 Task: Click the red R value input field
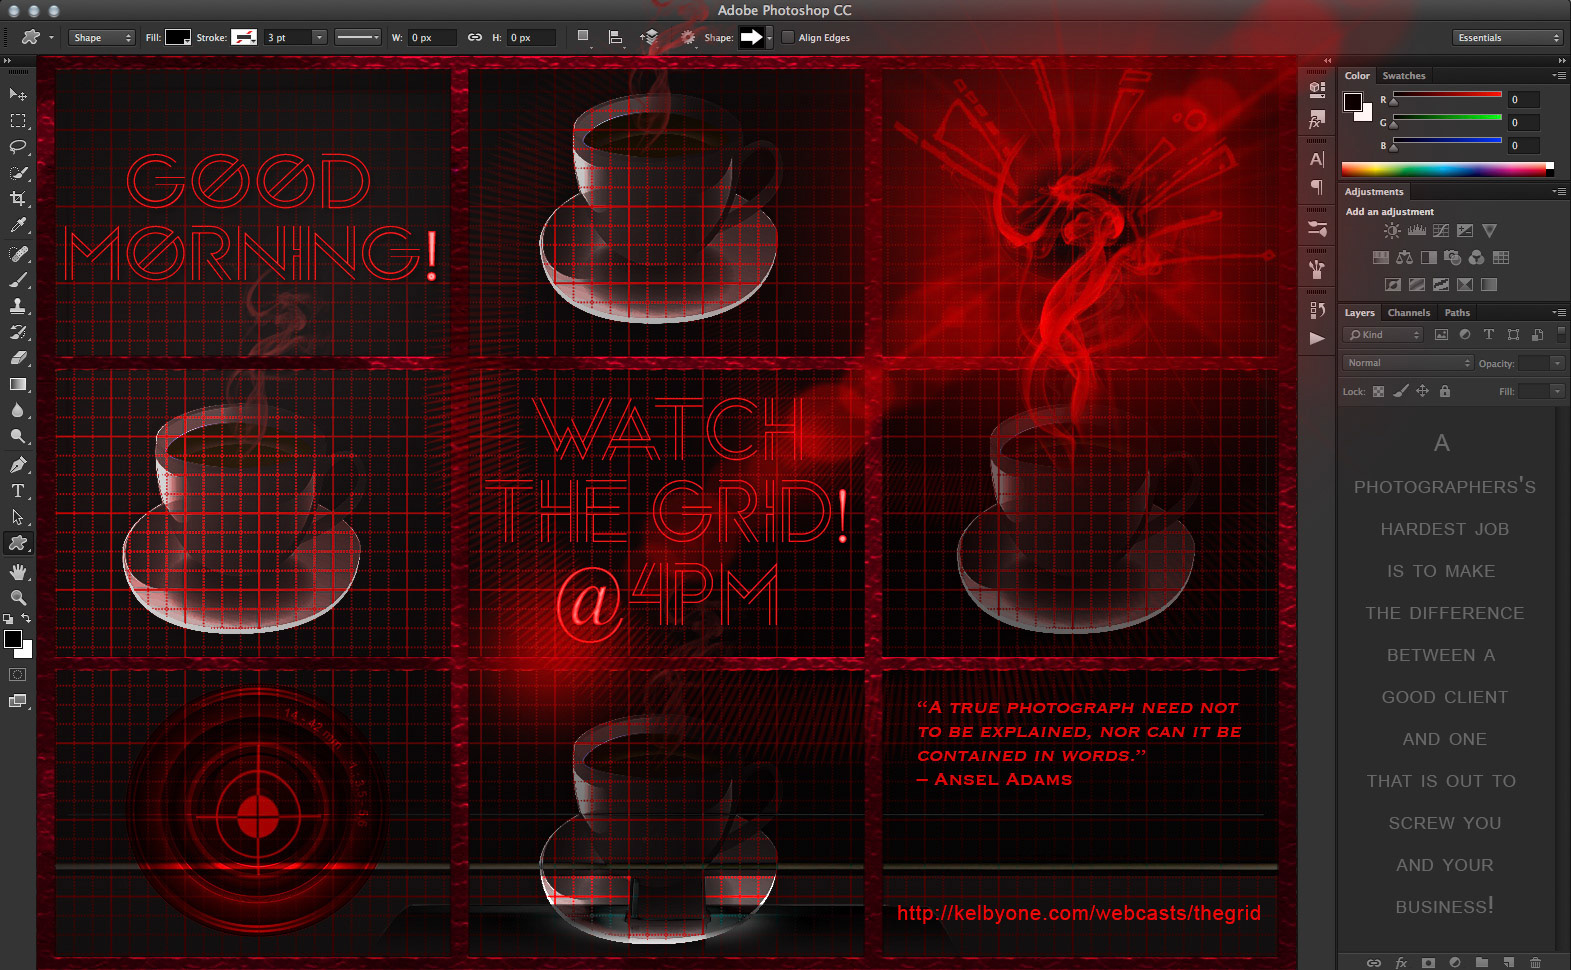[x=1524, y=99]
